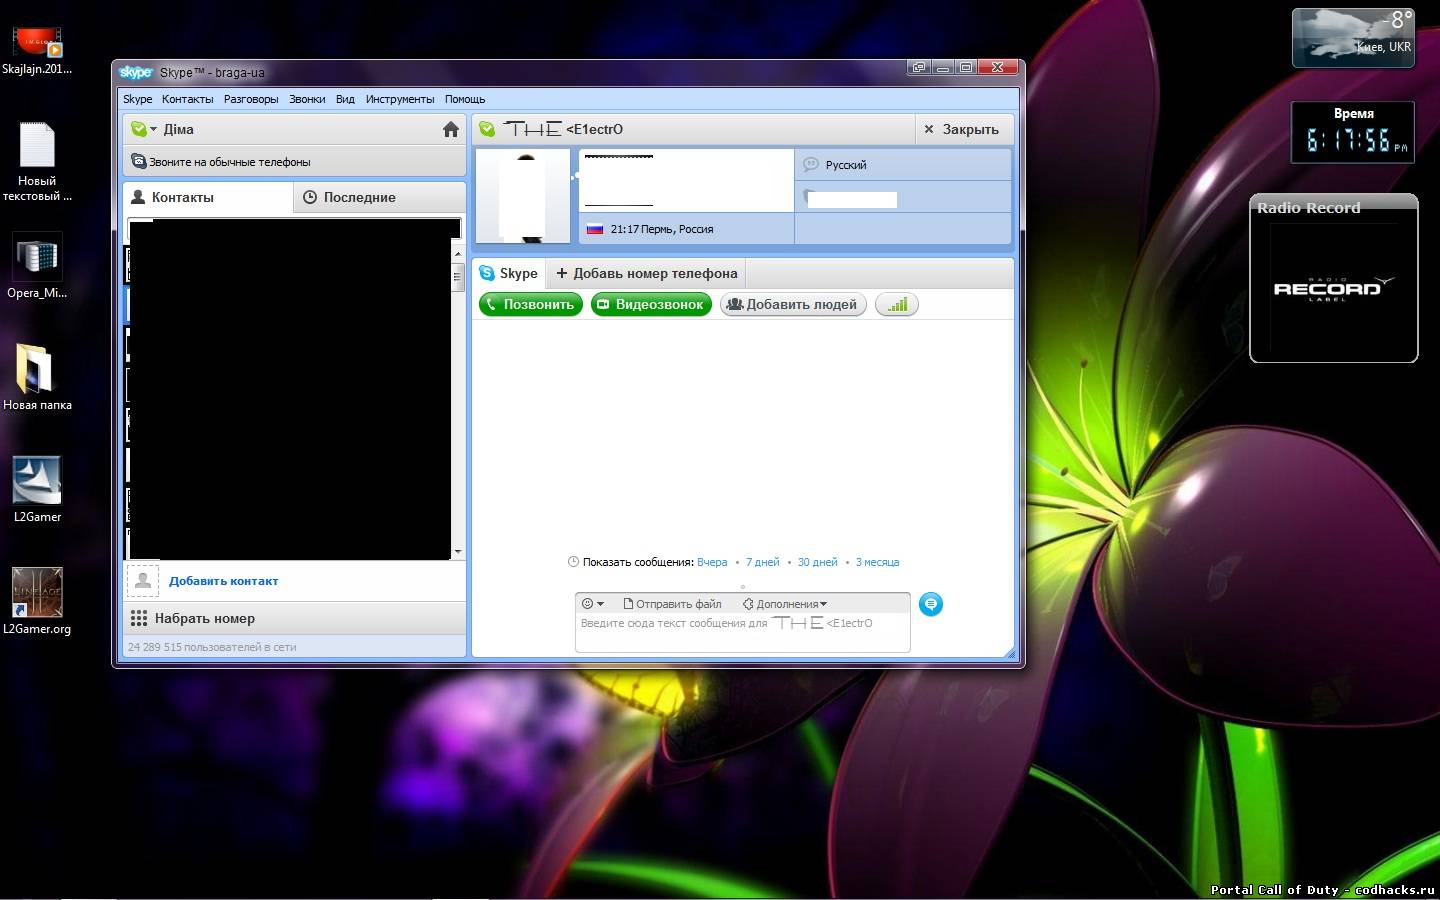Select the Skype tab in conversation
Screen dimensions: 1440x900
pyautogui.click(x=509, y=273)
